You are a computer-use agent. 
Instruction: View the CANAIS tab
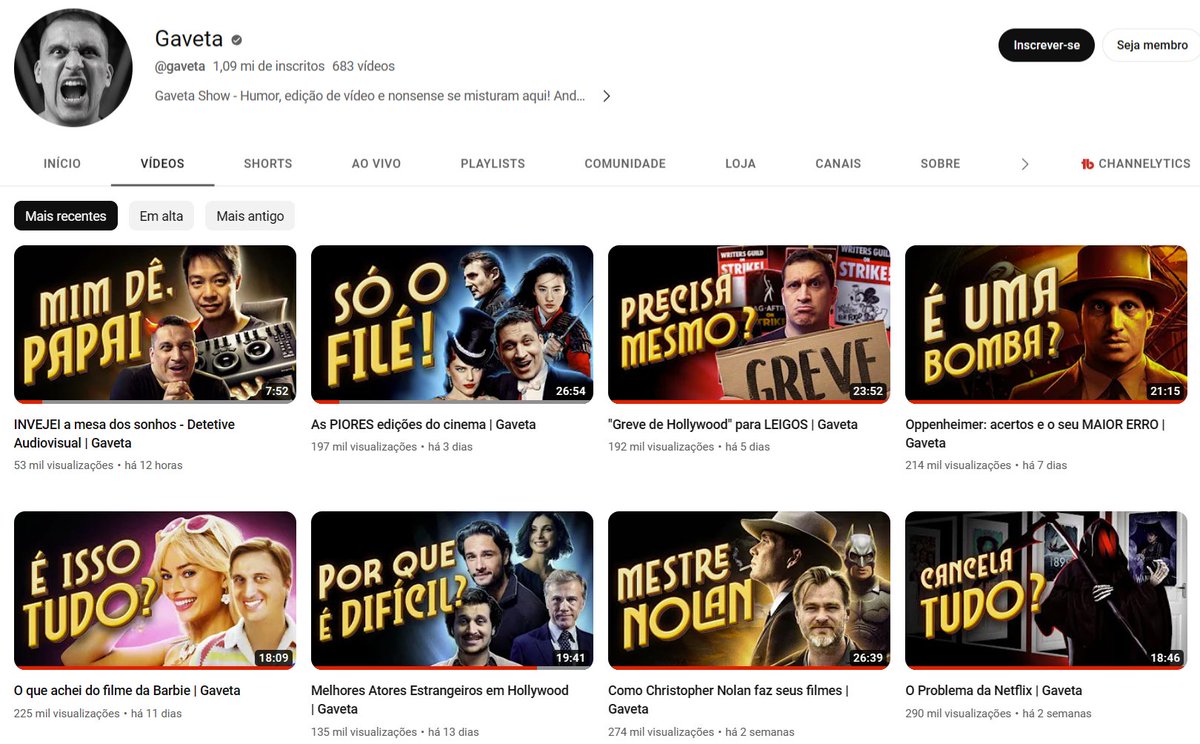tap(838, 163)
